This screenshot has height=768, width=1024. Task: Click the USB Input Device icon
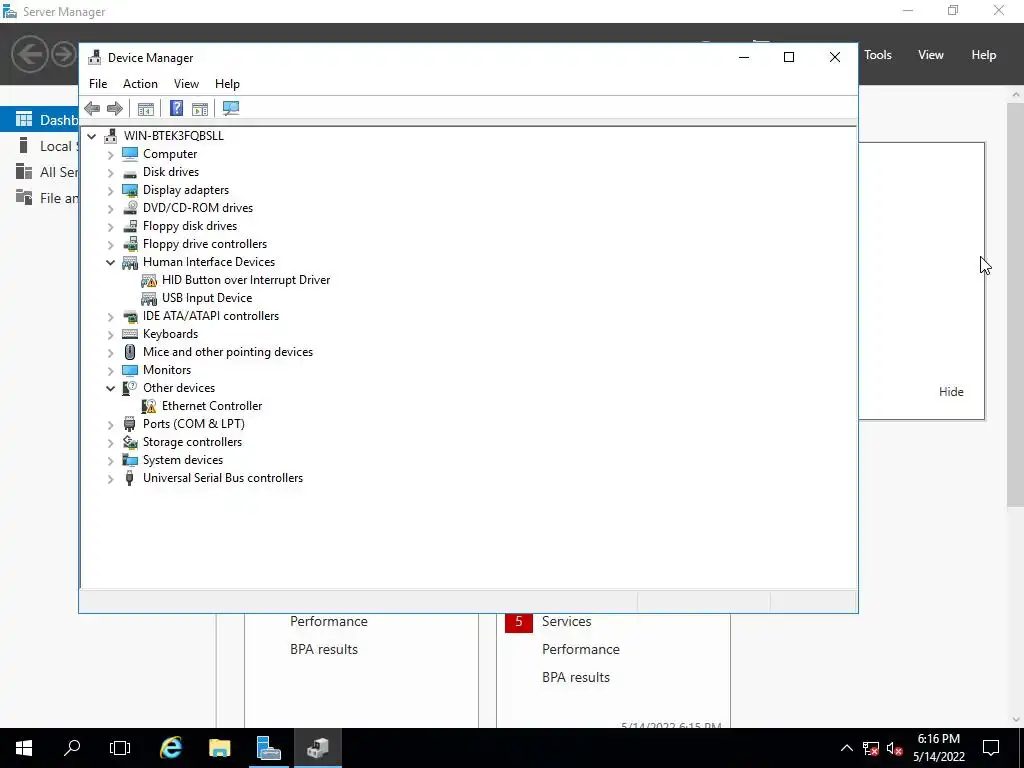[x=149, y=298]
